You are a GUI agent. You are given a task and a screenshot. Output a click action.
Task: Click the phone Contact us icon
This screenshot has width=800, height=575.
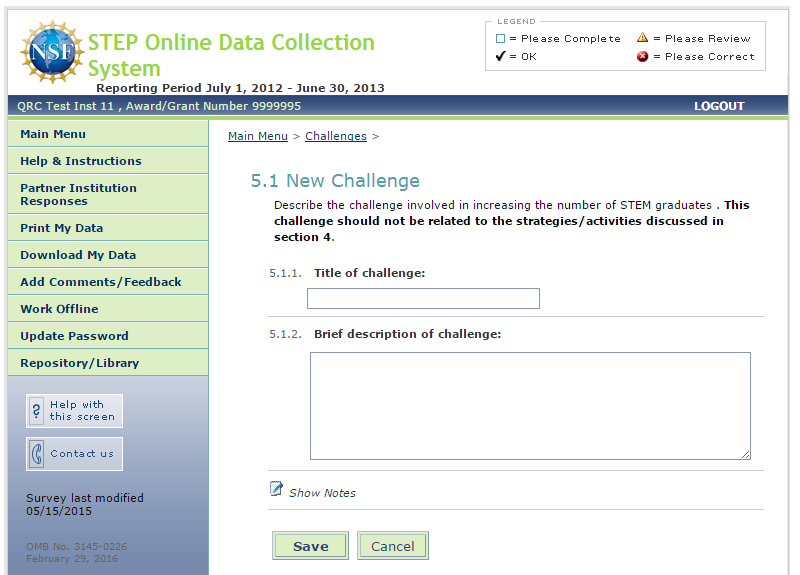coord(37,454)
